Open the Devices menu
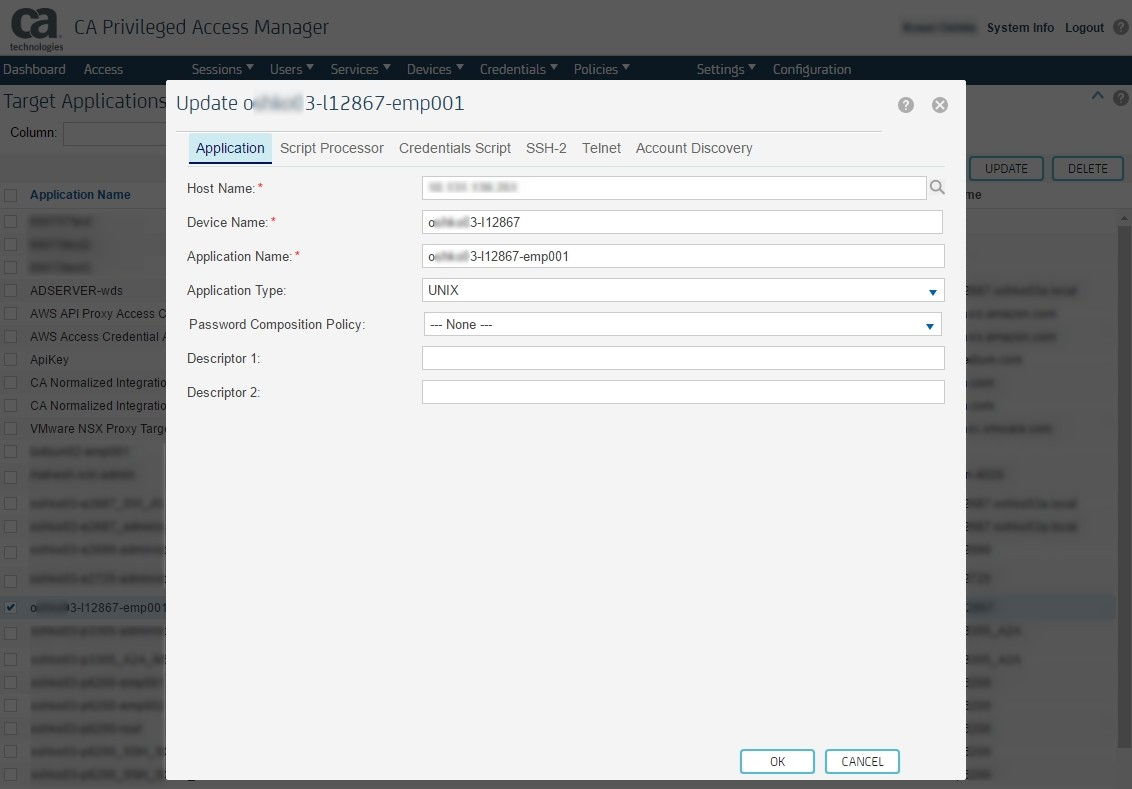 435,69
